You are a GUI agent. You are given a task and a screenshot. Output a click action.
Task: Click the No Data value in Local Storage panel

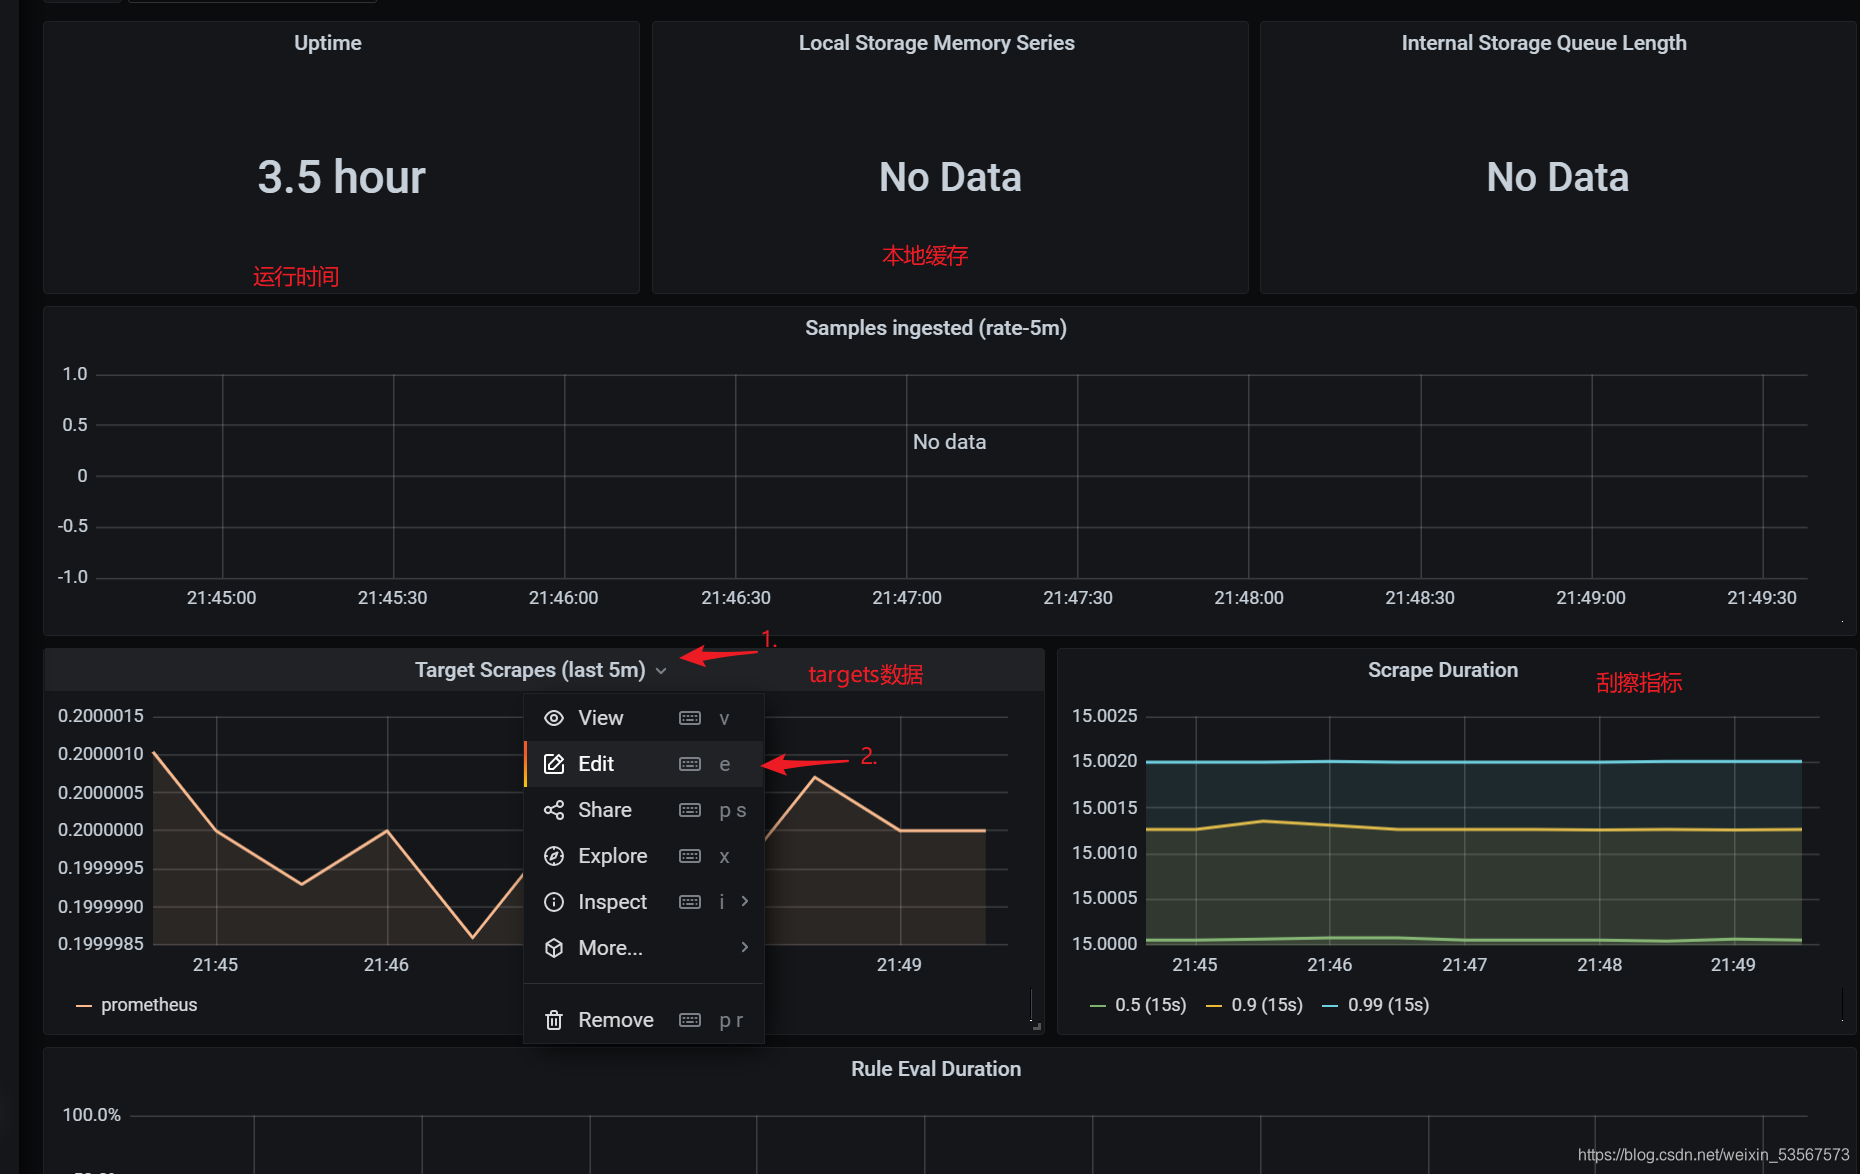pyautogui.click(x=950, y=177)
